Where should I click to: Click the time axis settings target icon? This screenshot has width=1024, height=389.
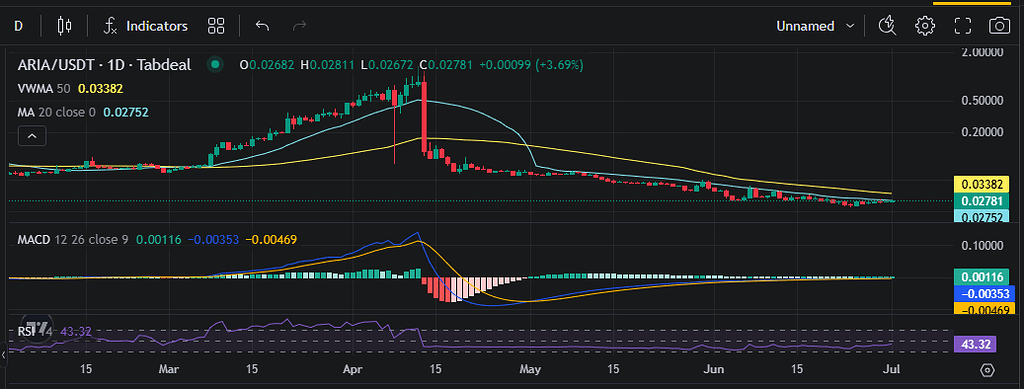click(987, 370)
